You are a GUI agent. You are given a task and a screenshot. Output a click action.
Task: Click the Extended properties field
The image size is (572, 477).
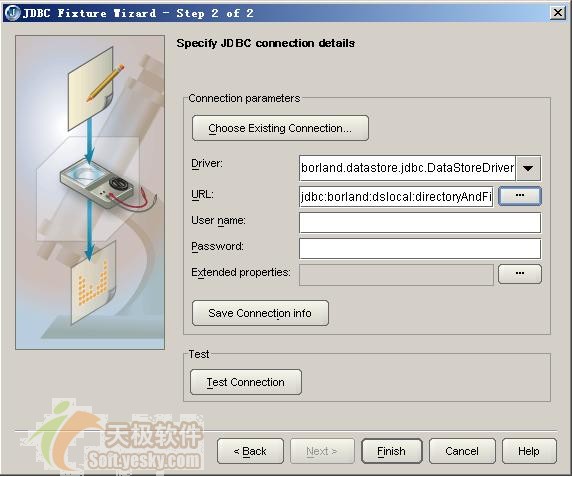(396, 275)
